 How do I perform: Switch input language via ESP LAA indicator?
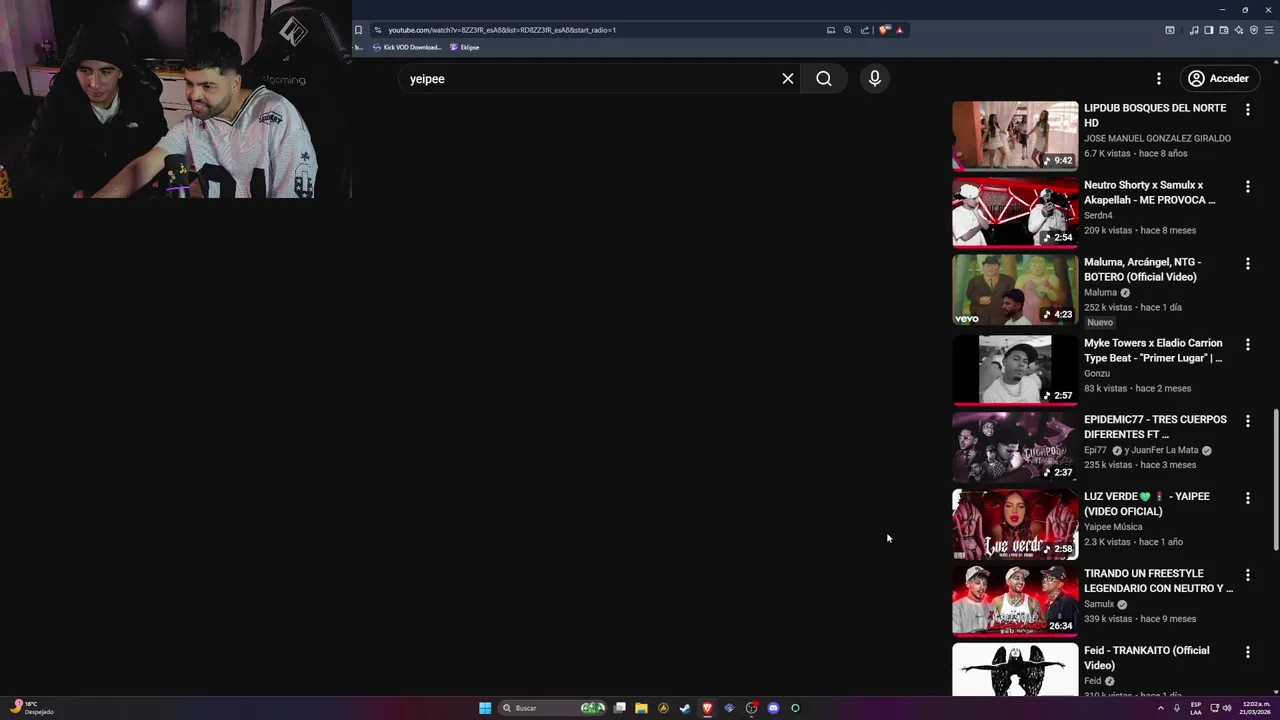[1196, 708]
